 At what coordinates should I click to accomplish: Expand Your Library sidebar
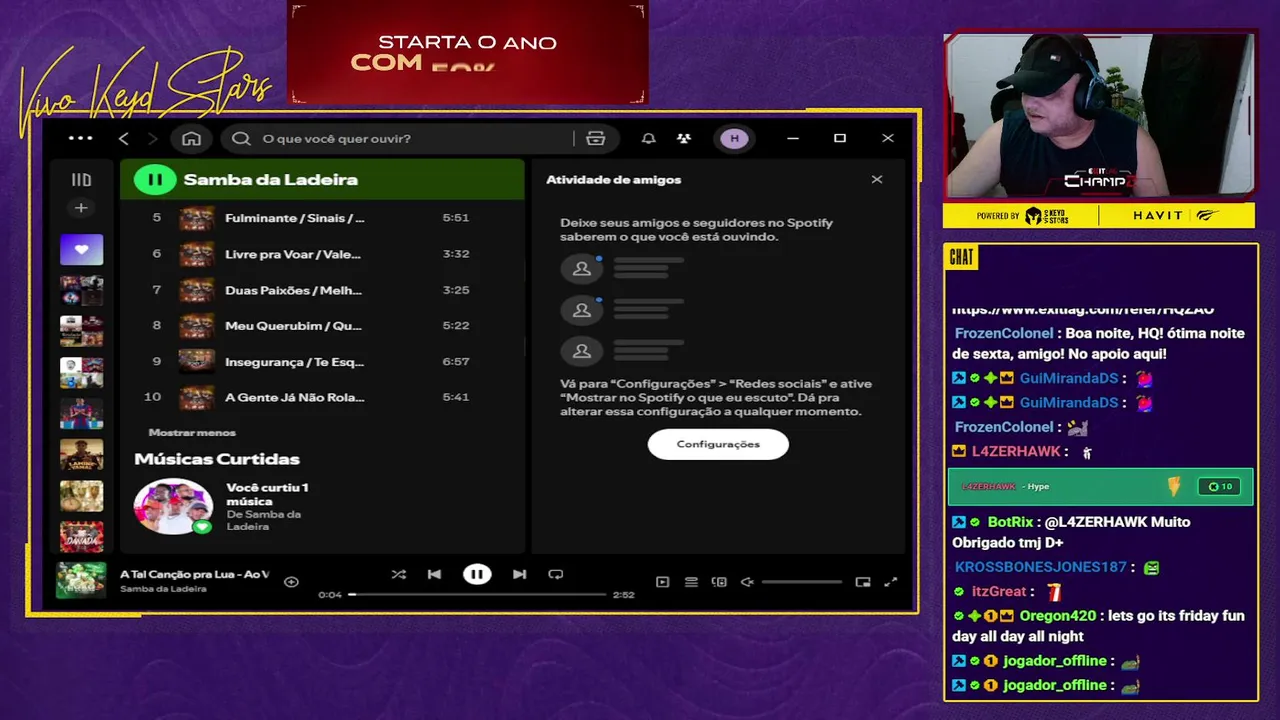(x=81, y=180)
